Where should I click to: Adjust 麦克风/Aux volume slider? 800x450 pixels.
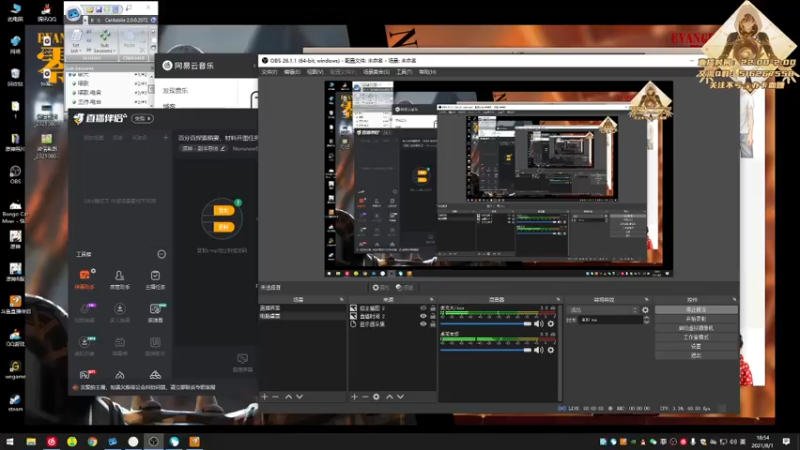click(x=486, y=323)
